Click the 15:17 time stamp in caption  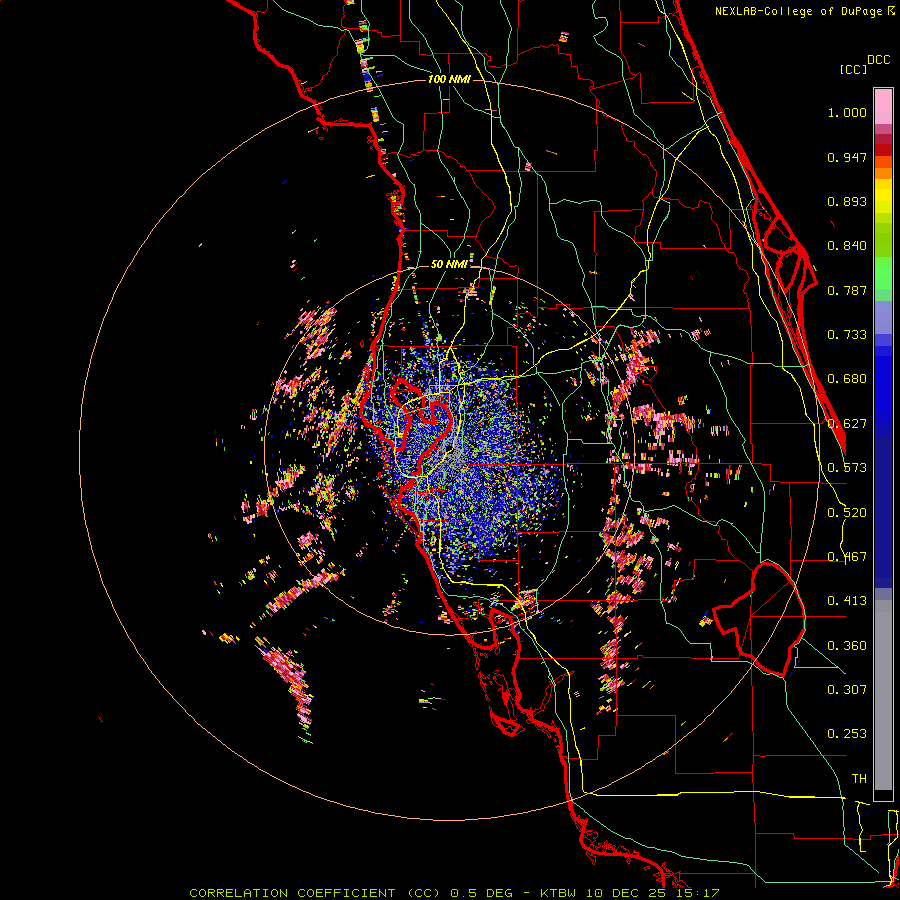click(x=696, y=893)
